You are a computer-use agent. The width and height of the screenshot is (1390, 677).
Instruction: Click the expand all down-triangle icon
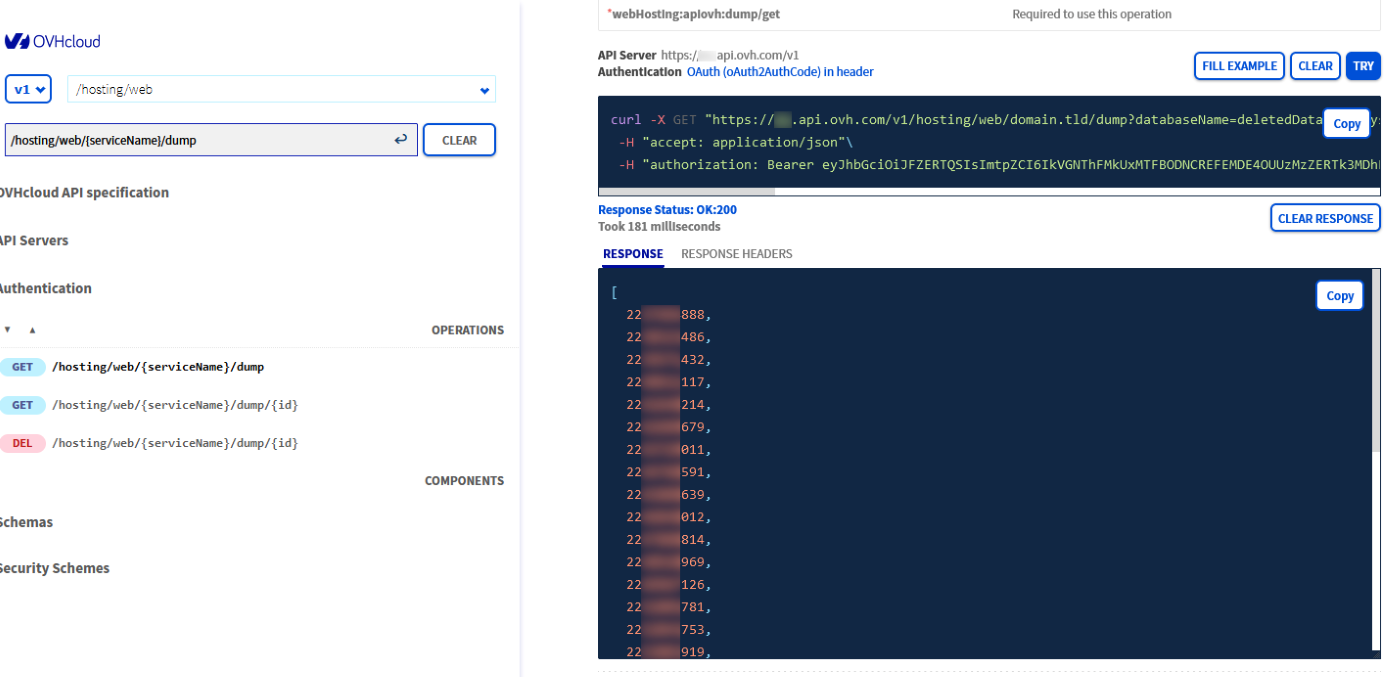pos(8,330)
